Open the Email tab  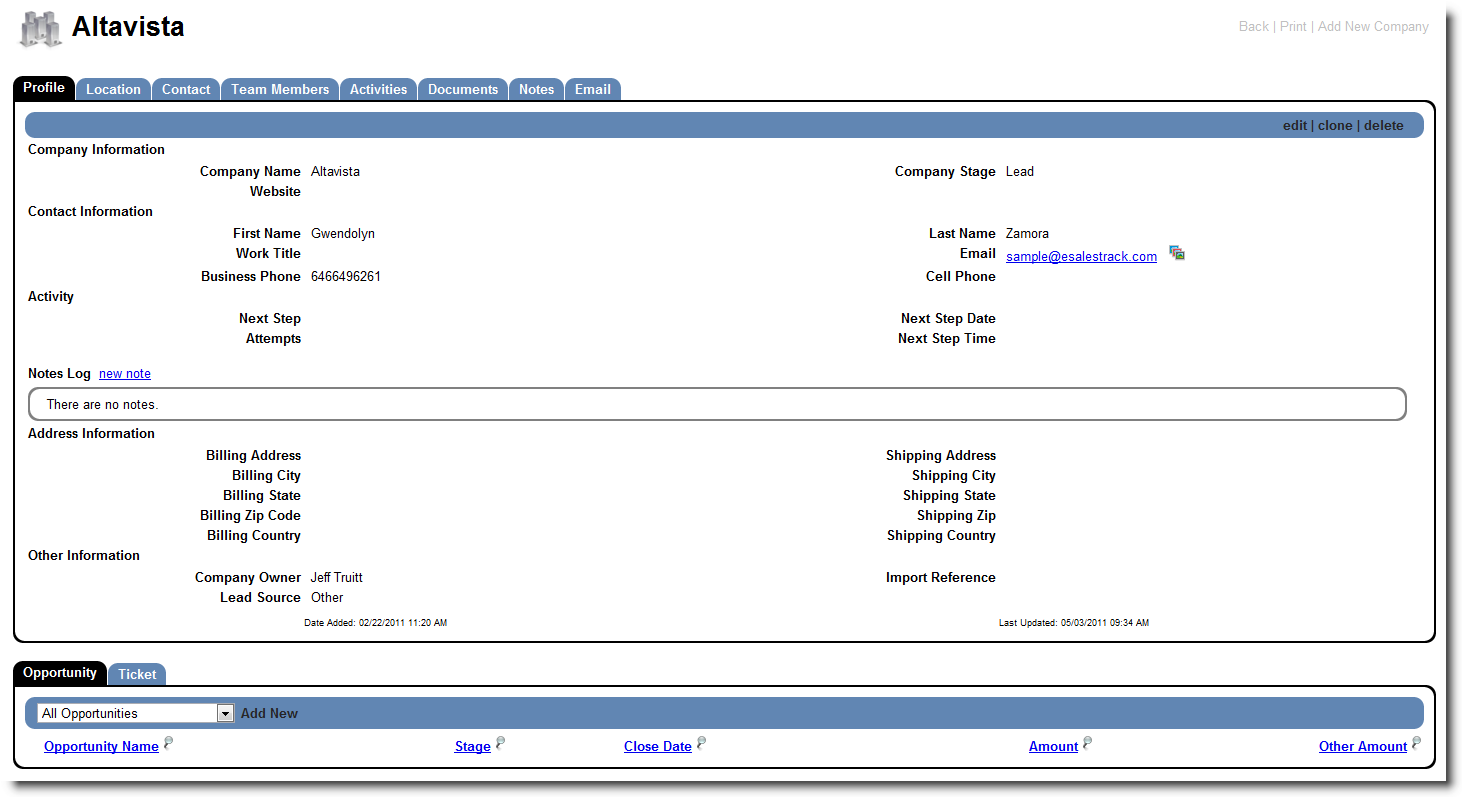tap(593, 89)
